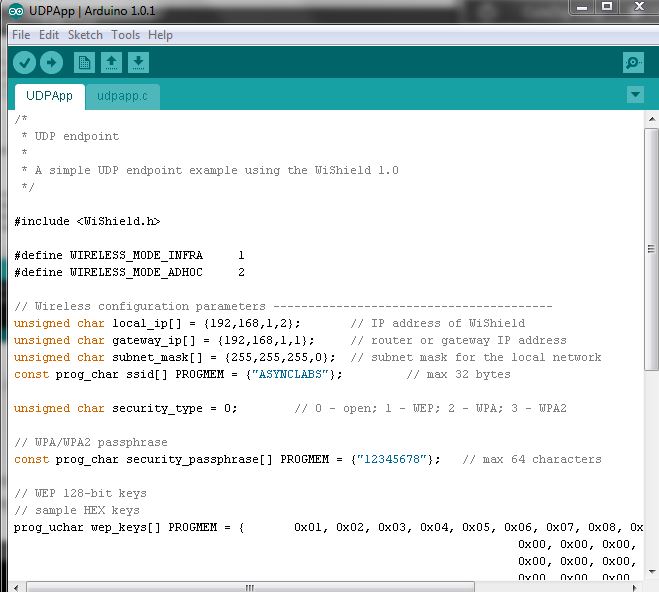Viewport: 659px width, 592px height.
Task: Click the "WIRELESS_MODE_ADHOC" define line
Action: pyautogui.click(x=129, y=272)
